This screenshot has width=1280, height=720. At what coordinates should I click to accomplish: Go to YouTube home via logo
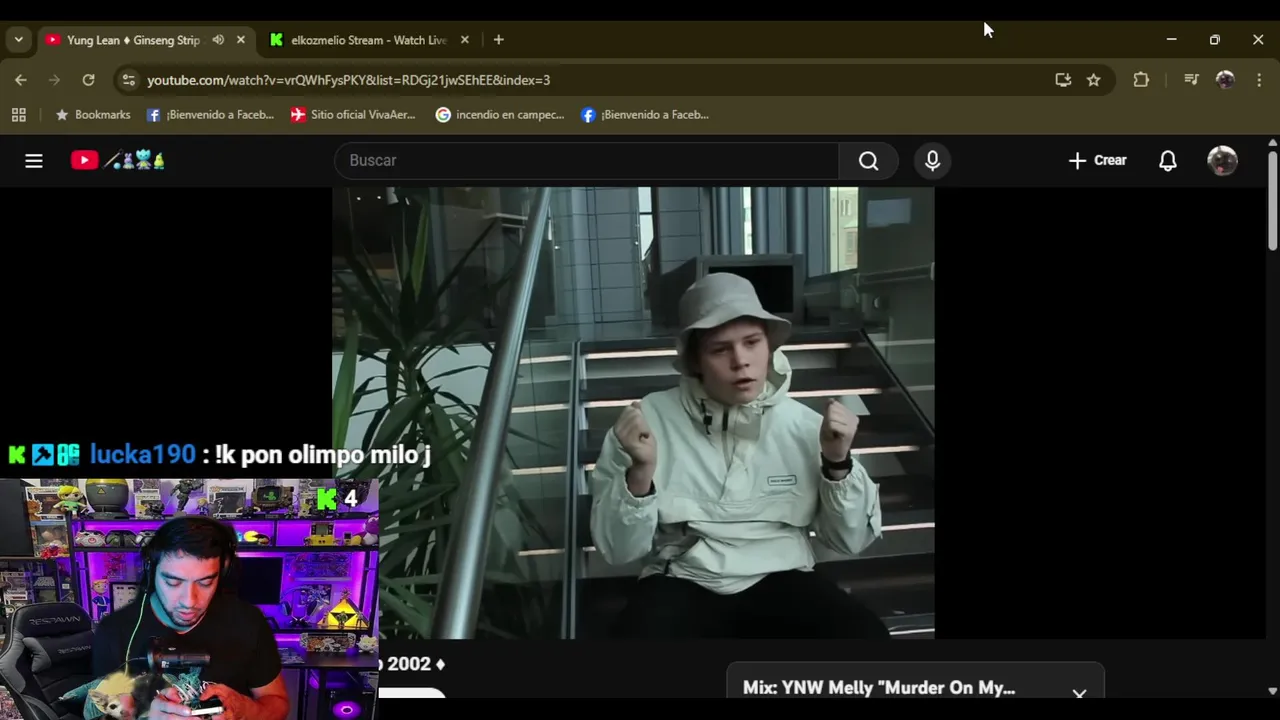click(117, 160)
